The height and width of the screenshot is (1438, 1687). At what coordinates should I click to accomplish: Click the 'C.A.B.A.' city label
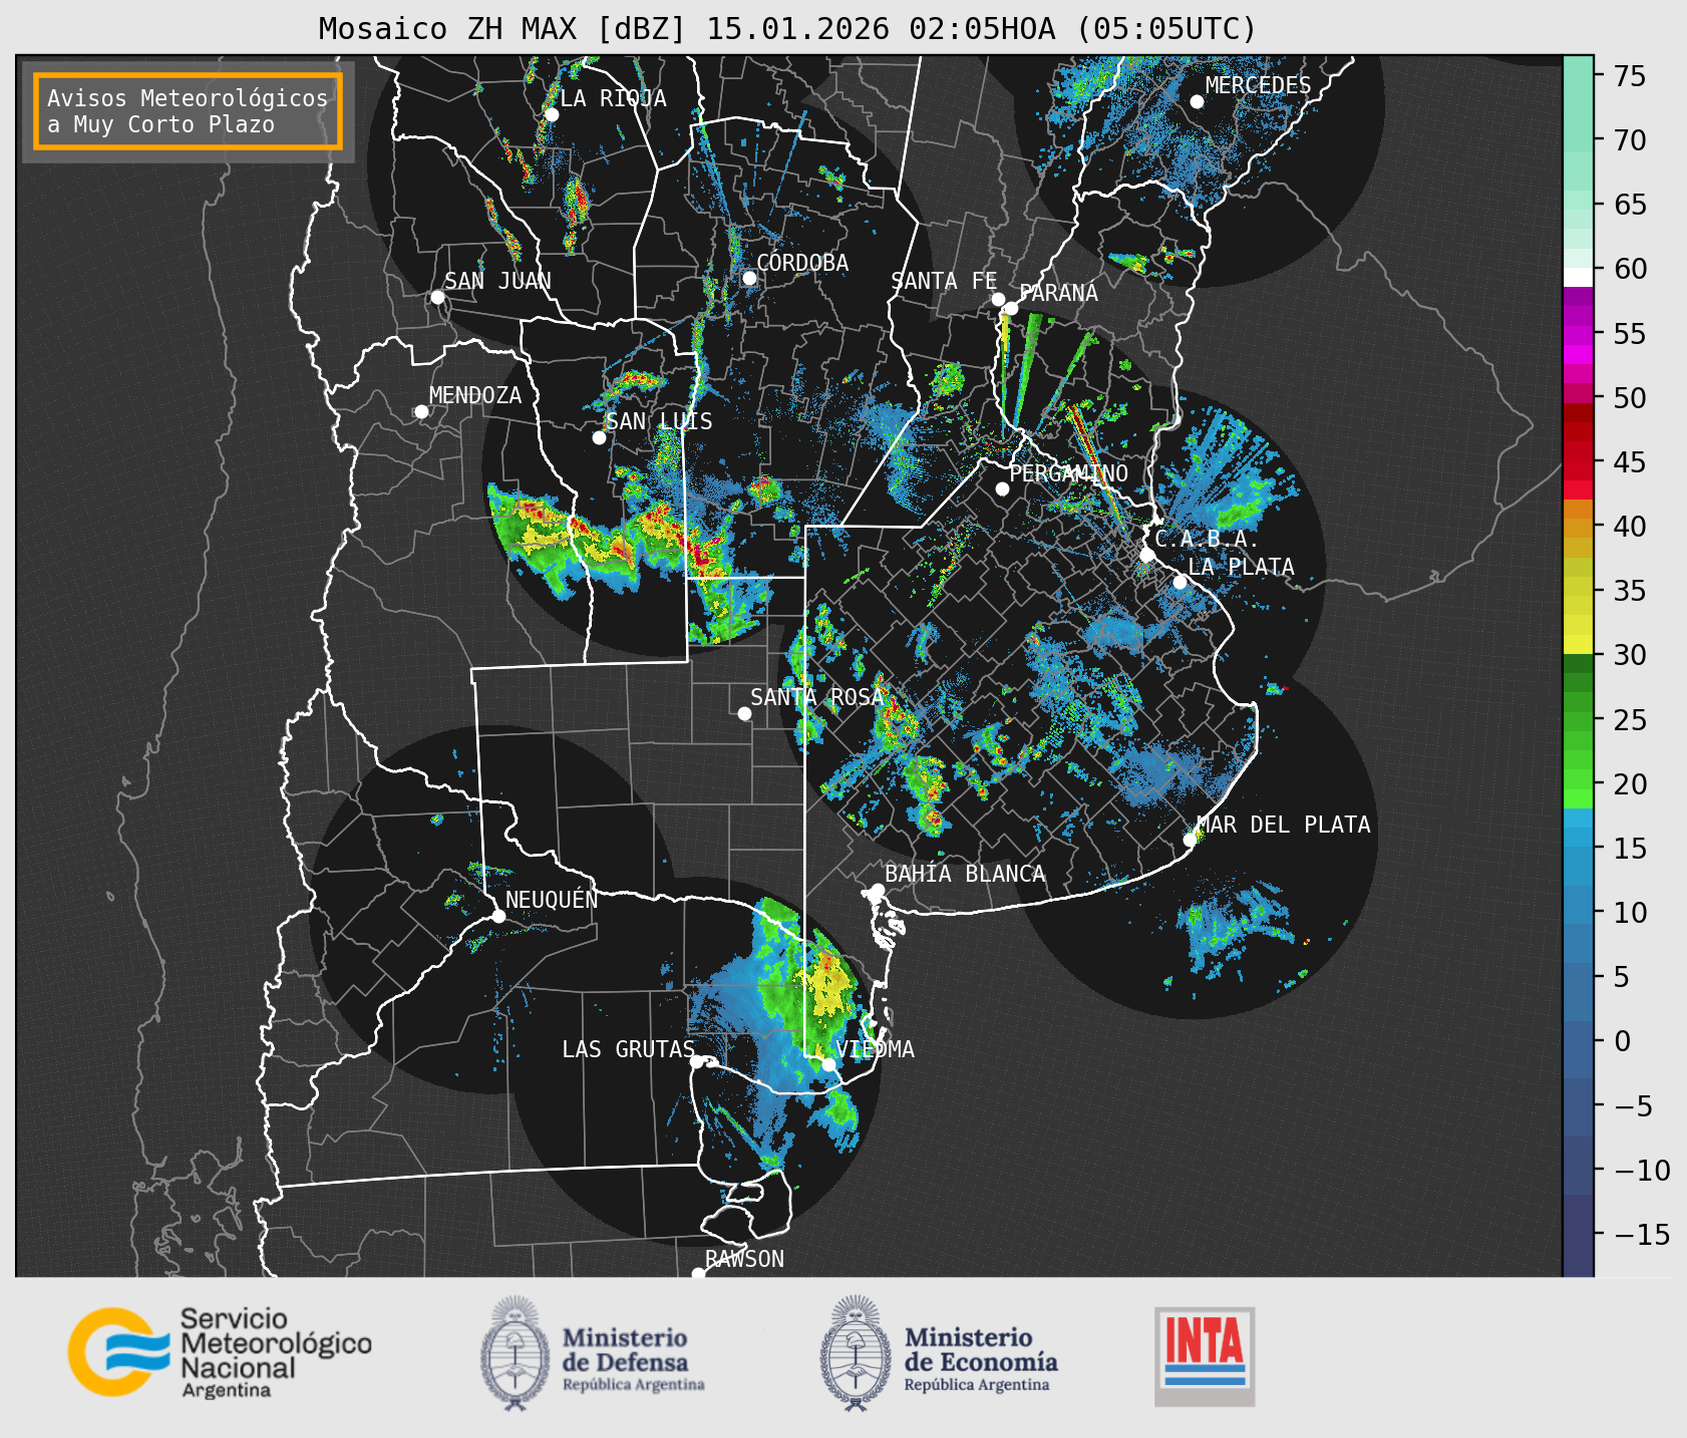coord(1207,539)
